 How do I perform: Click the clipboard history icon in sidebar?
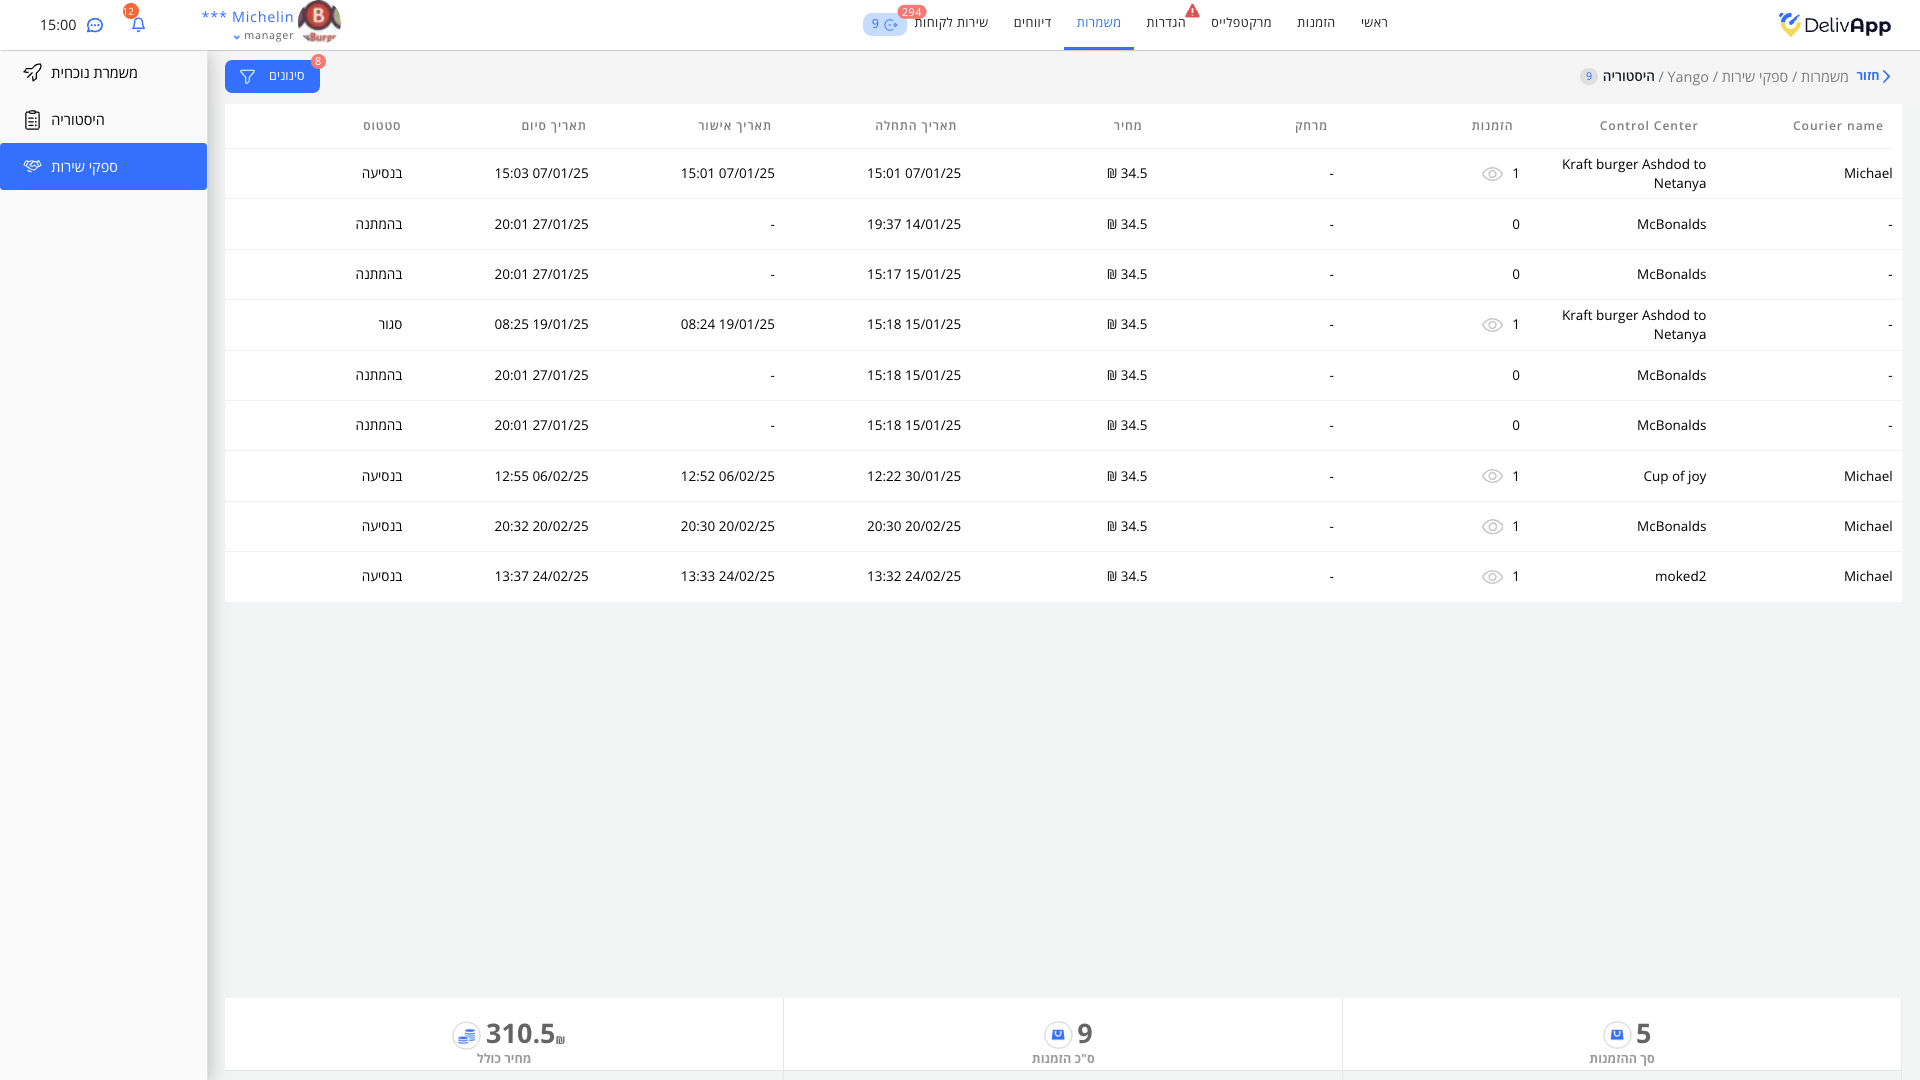click(33, 120)
